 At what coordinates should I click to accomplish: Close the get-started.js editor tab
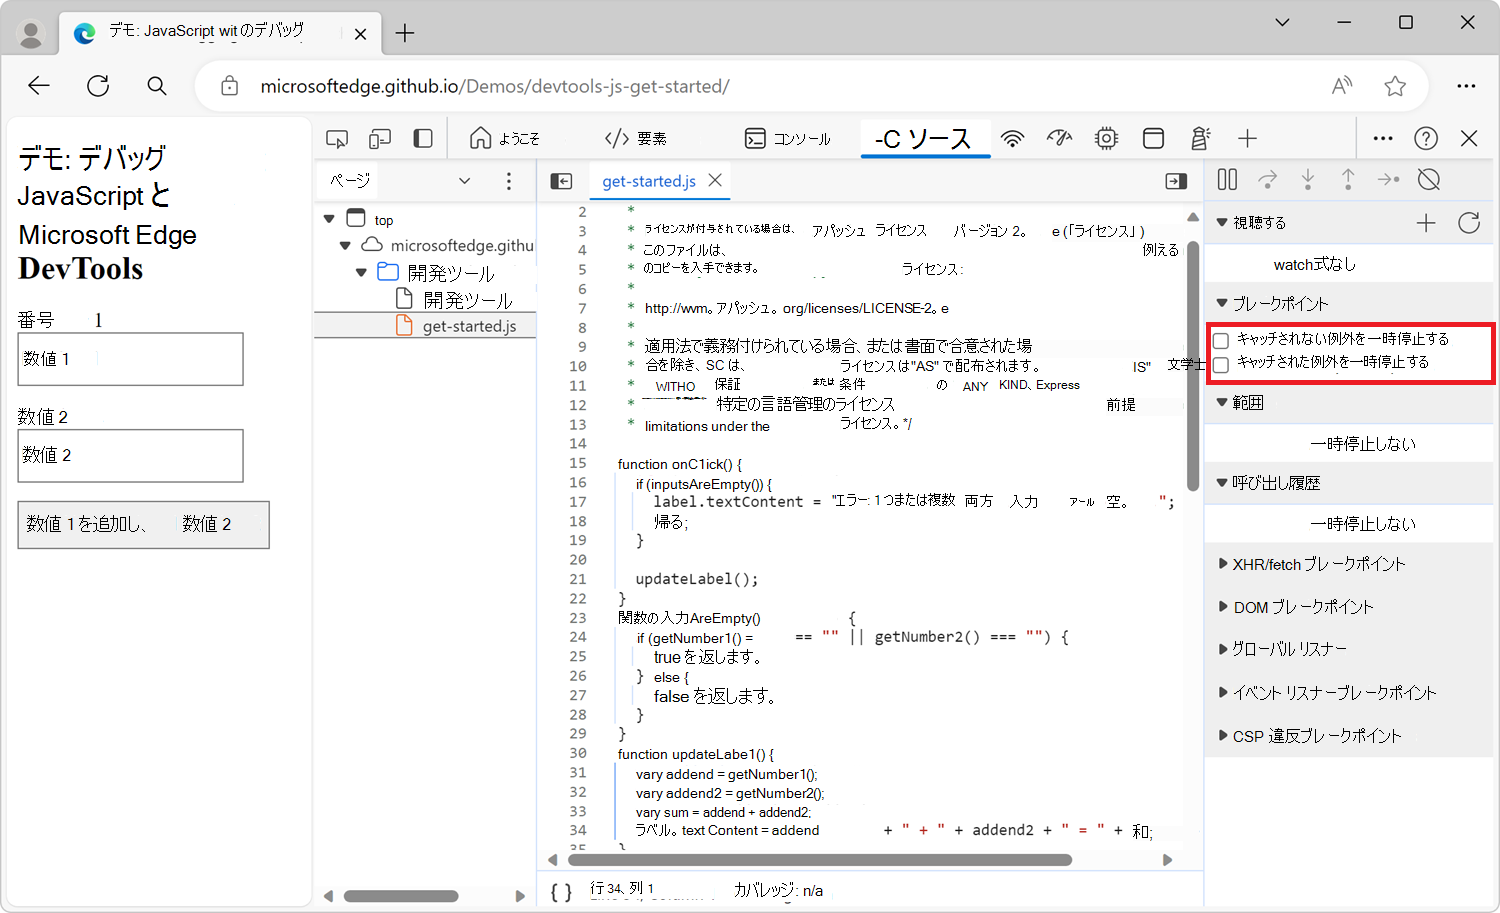pos(714,181)
